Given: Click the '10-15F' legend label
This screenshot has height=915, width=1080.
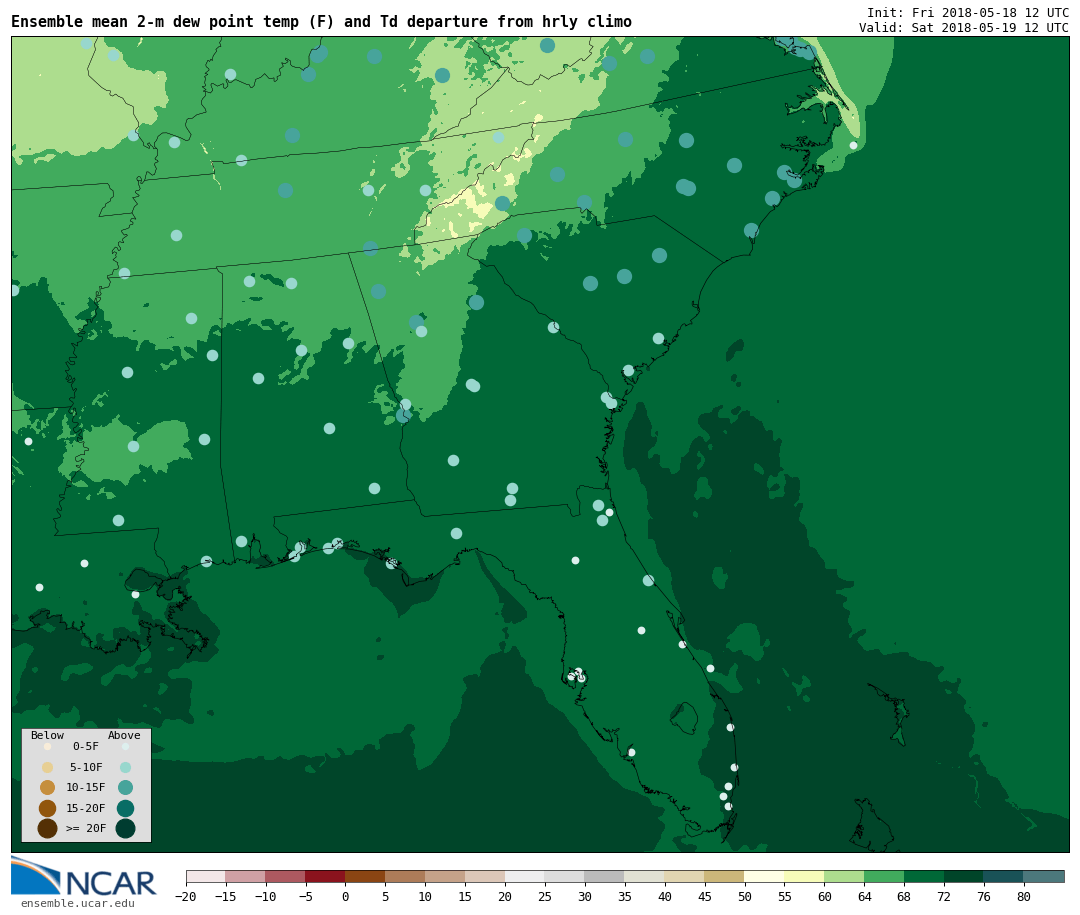Looking at the screenshot, I should pyautogui.click(x=86, y=787).
